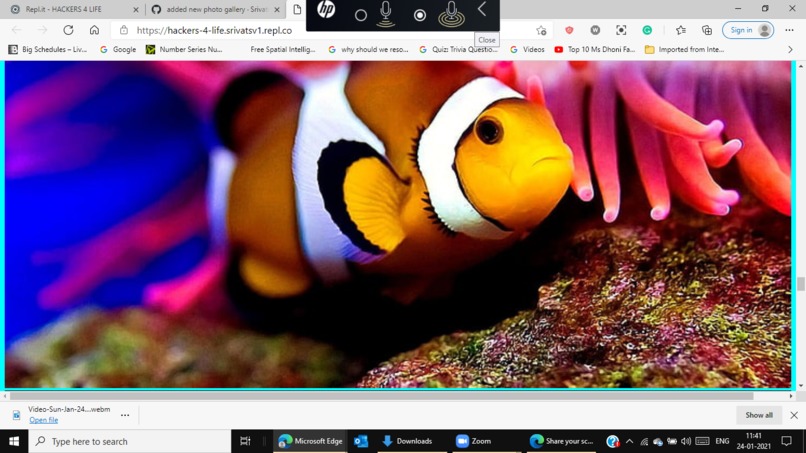Open the red shield ad-blocker extension

[x=569, y=30]
